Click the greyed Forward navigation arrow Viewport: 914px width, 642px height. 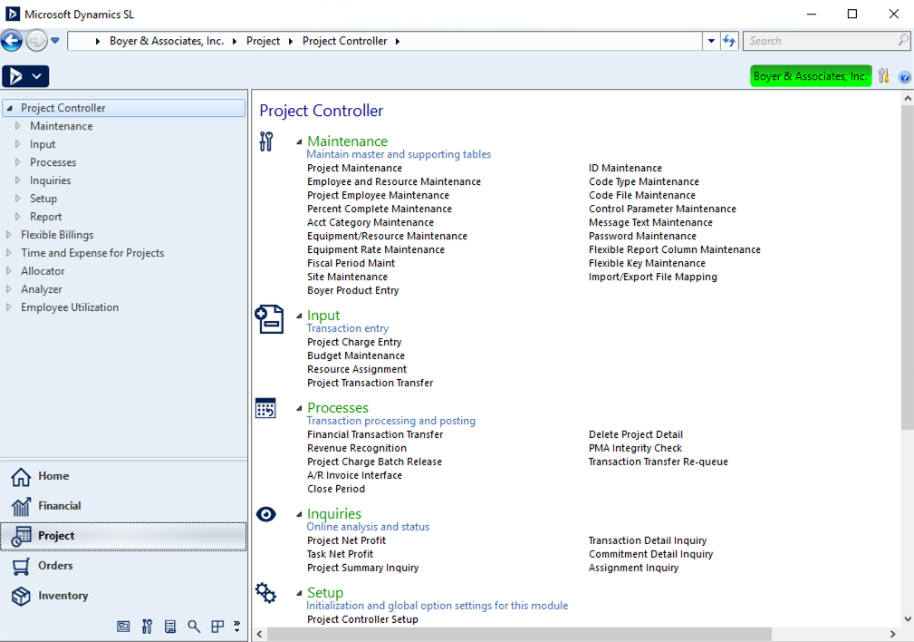click(36, 41)
